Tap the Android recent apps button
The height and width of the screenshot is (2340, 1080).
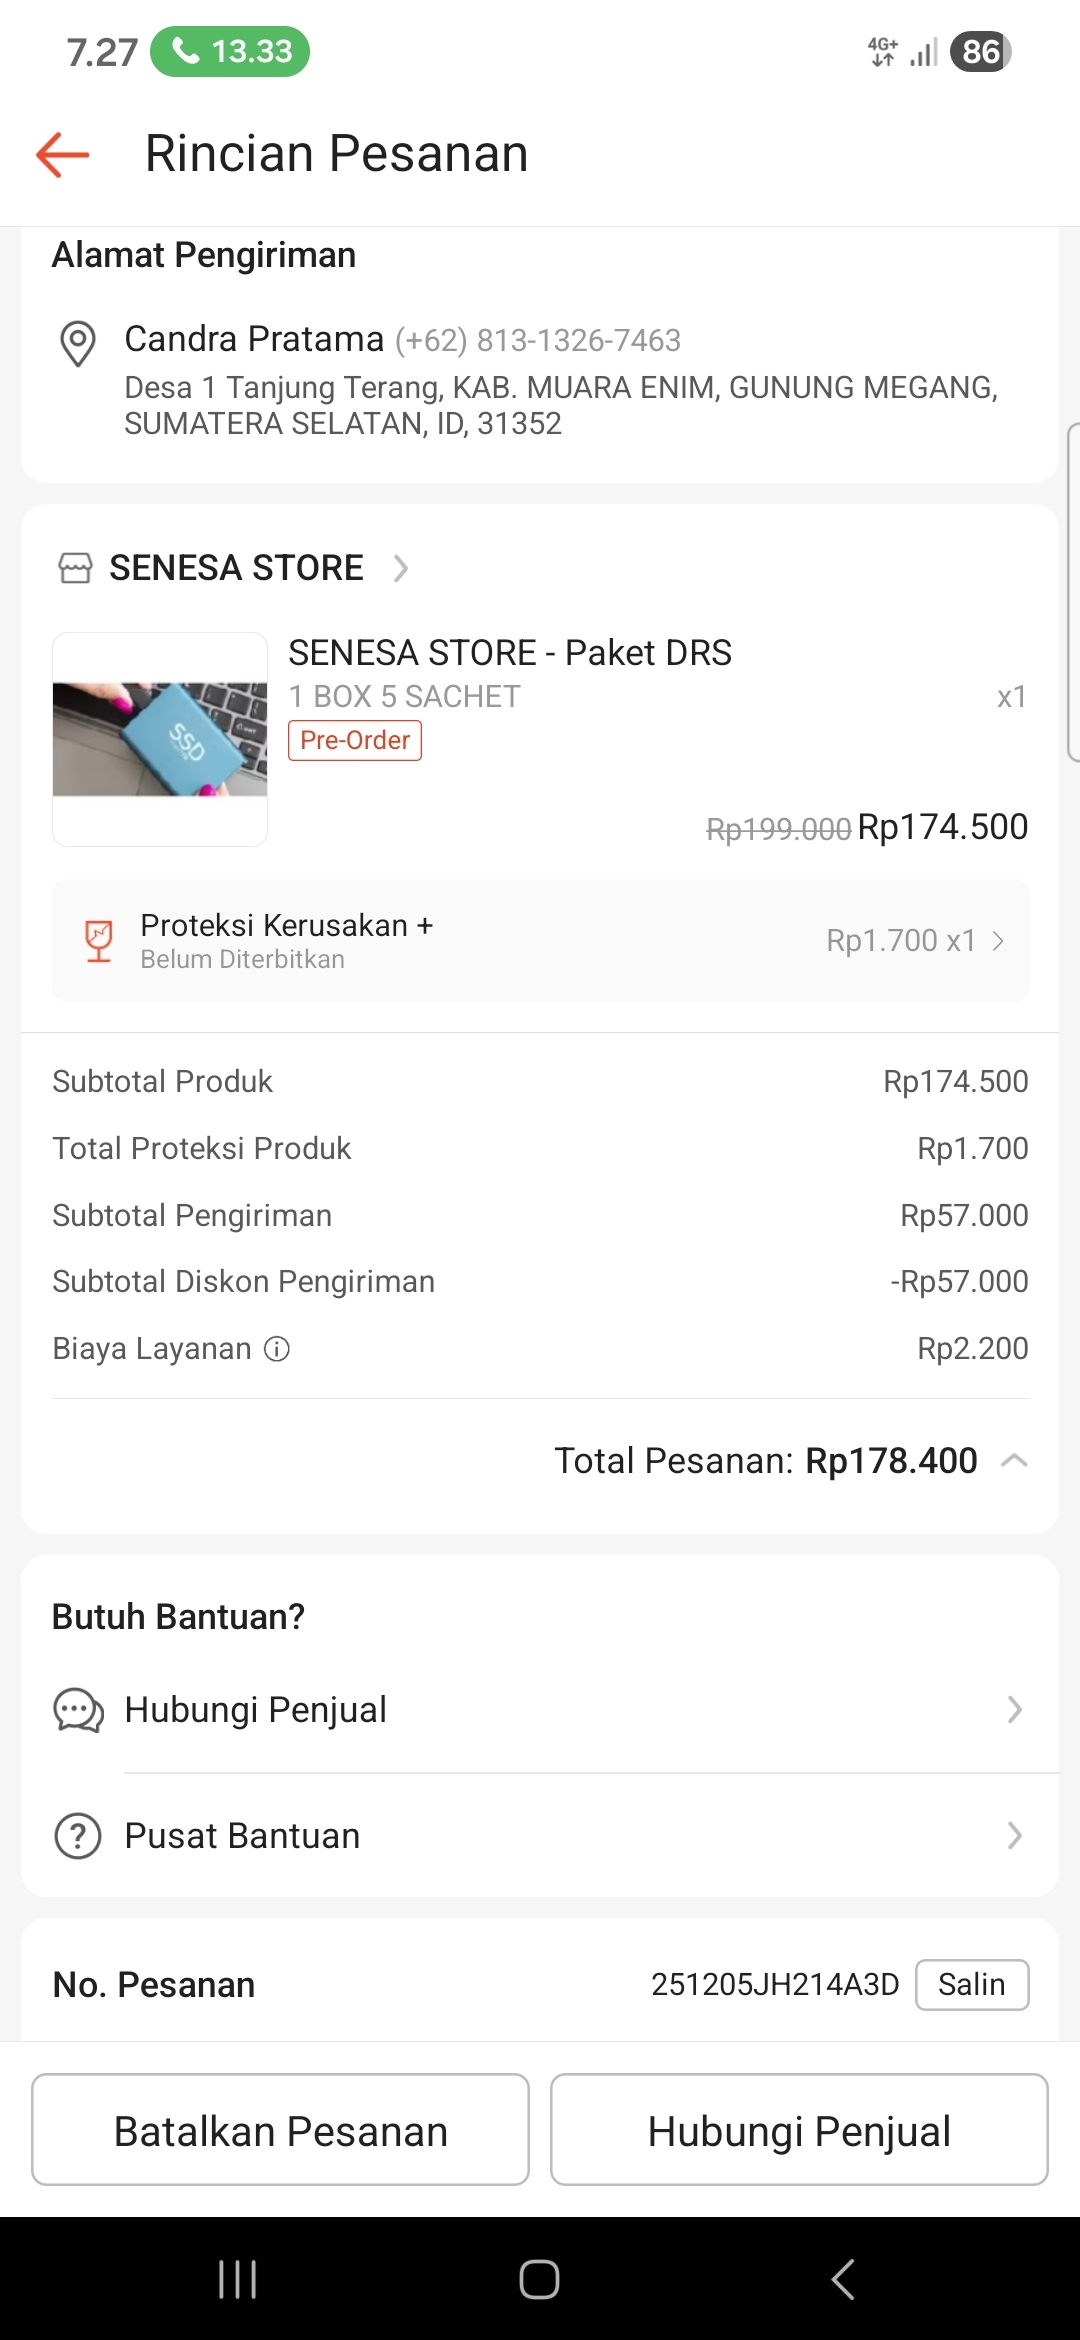point(238,2279)
